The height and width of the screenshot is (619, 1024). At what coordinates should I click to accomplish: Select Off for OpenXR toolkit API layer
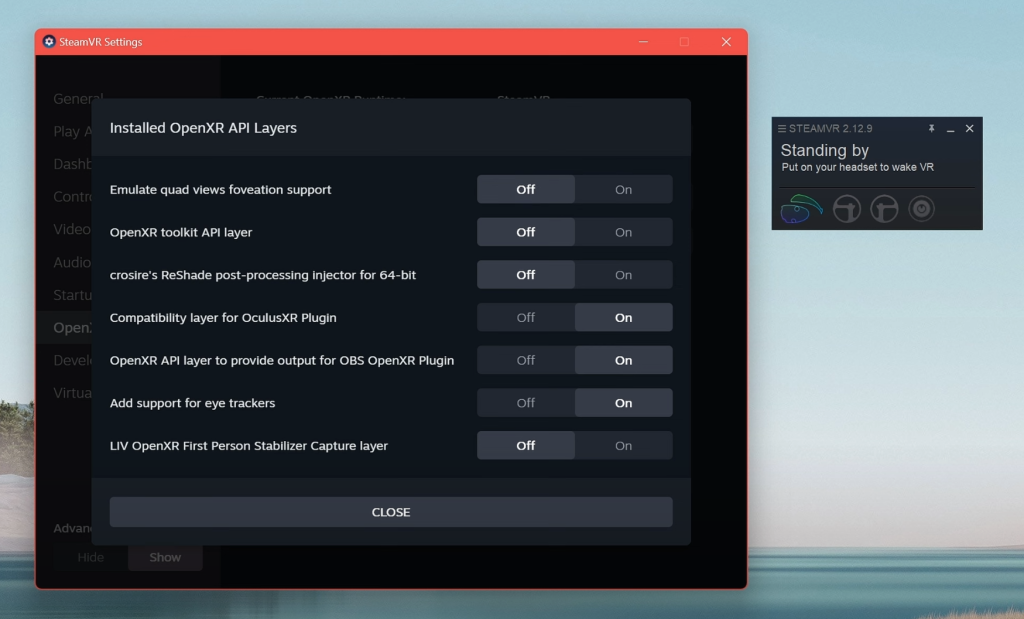point(526,232)
